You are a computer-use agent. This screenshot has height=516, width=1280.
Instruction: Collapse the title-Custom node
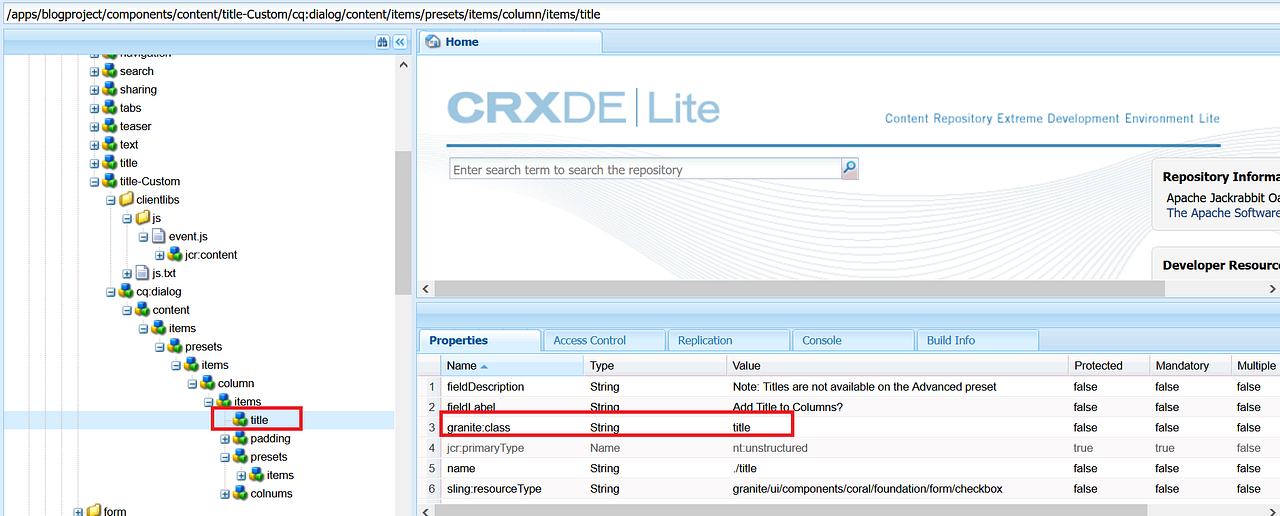tap(94, 181)
